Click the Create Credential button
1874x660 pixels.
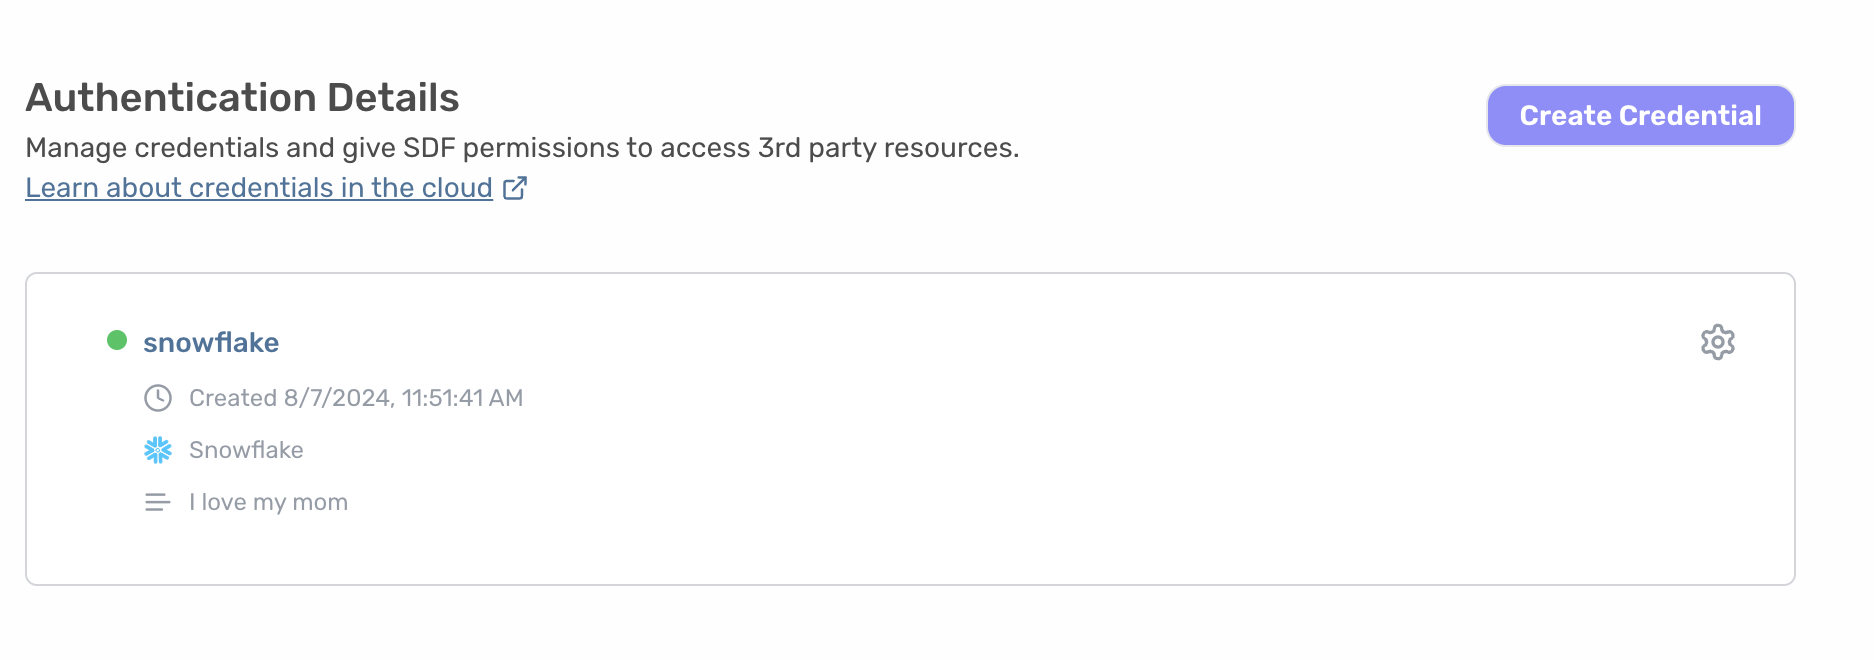click(x=1640, y=116)
